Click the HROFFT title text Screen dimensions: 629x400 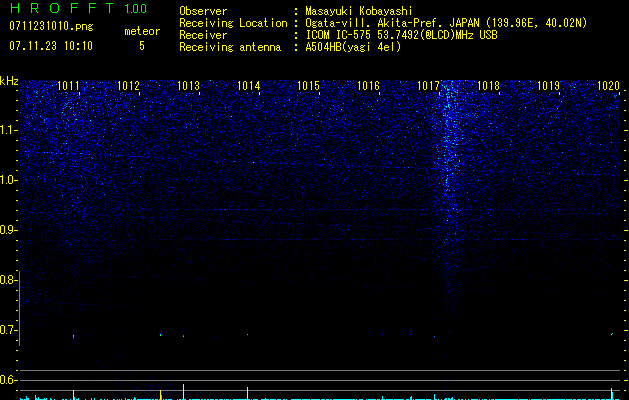tap(62, 8)
